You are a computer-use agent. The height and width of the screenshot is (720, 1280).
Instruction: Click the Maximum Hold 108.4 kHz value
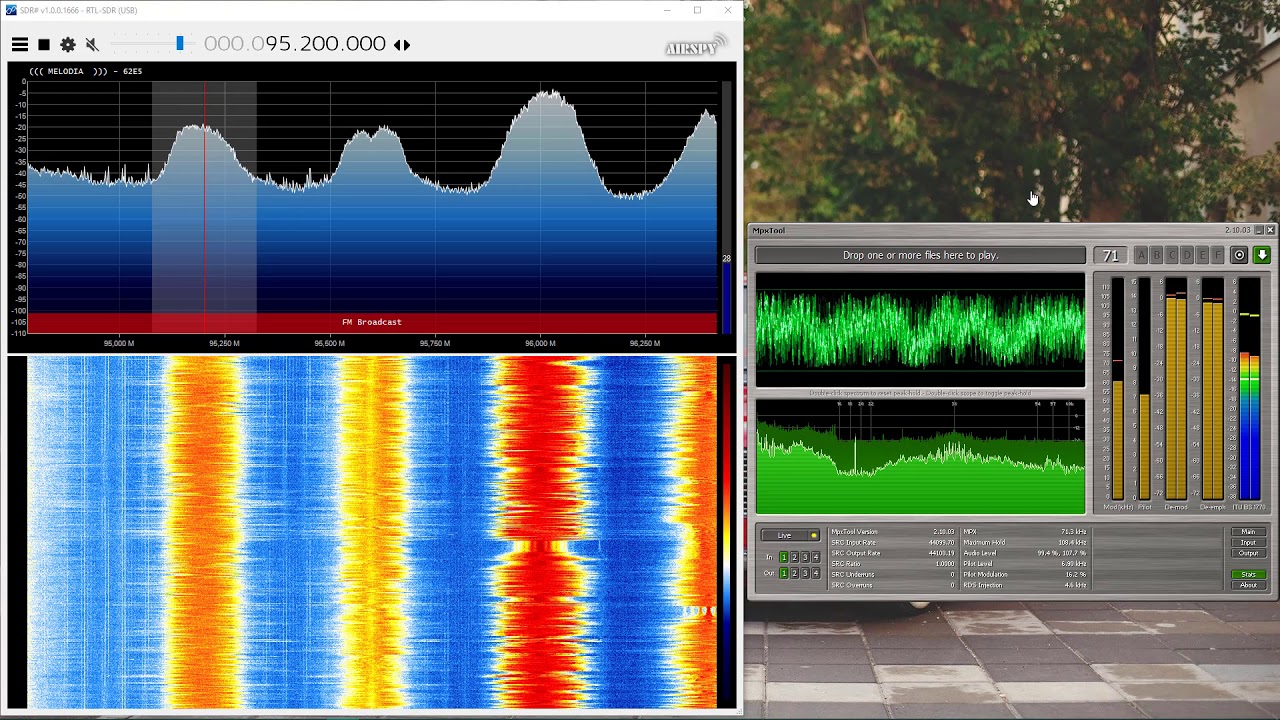1070,542
